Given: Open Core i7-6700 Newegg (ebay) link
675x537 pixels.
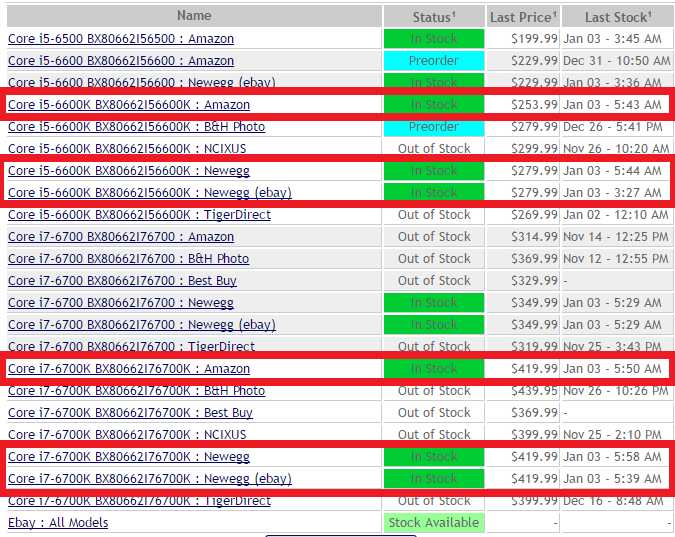Looking at the screenshot, I should (141, 325).
